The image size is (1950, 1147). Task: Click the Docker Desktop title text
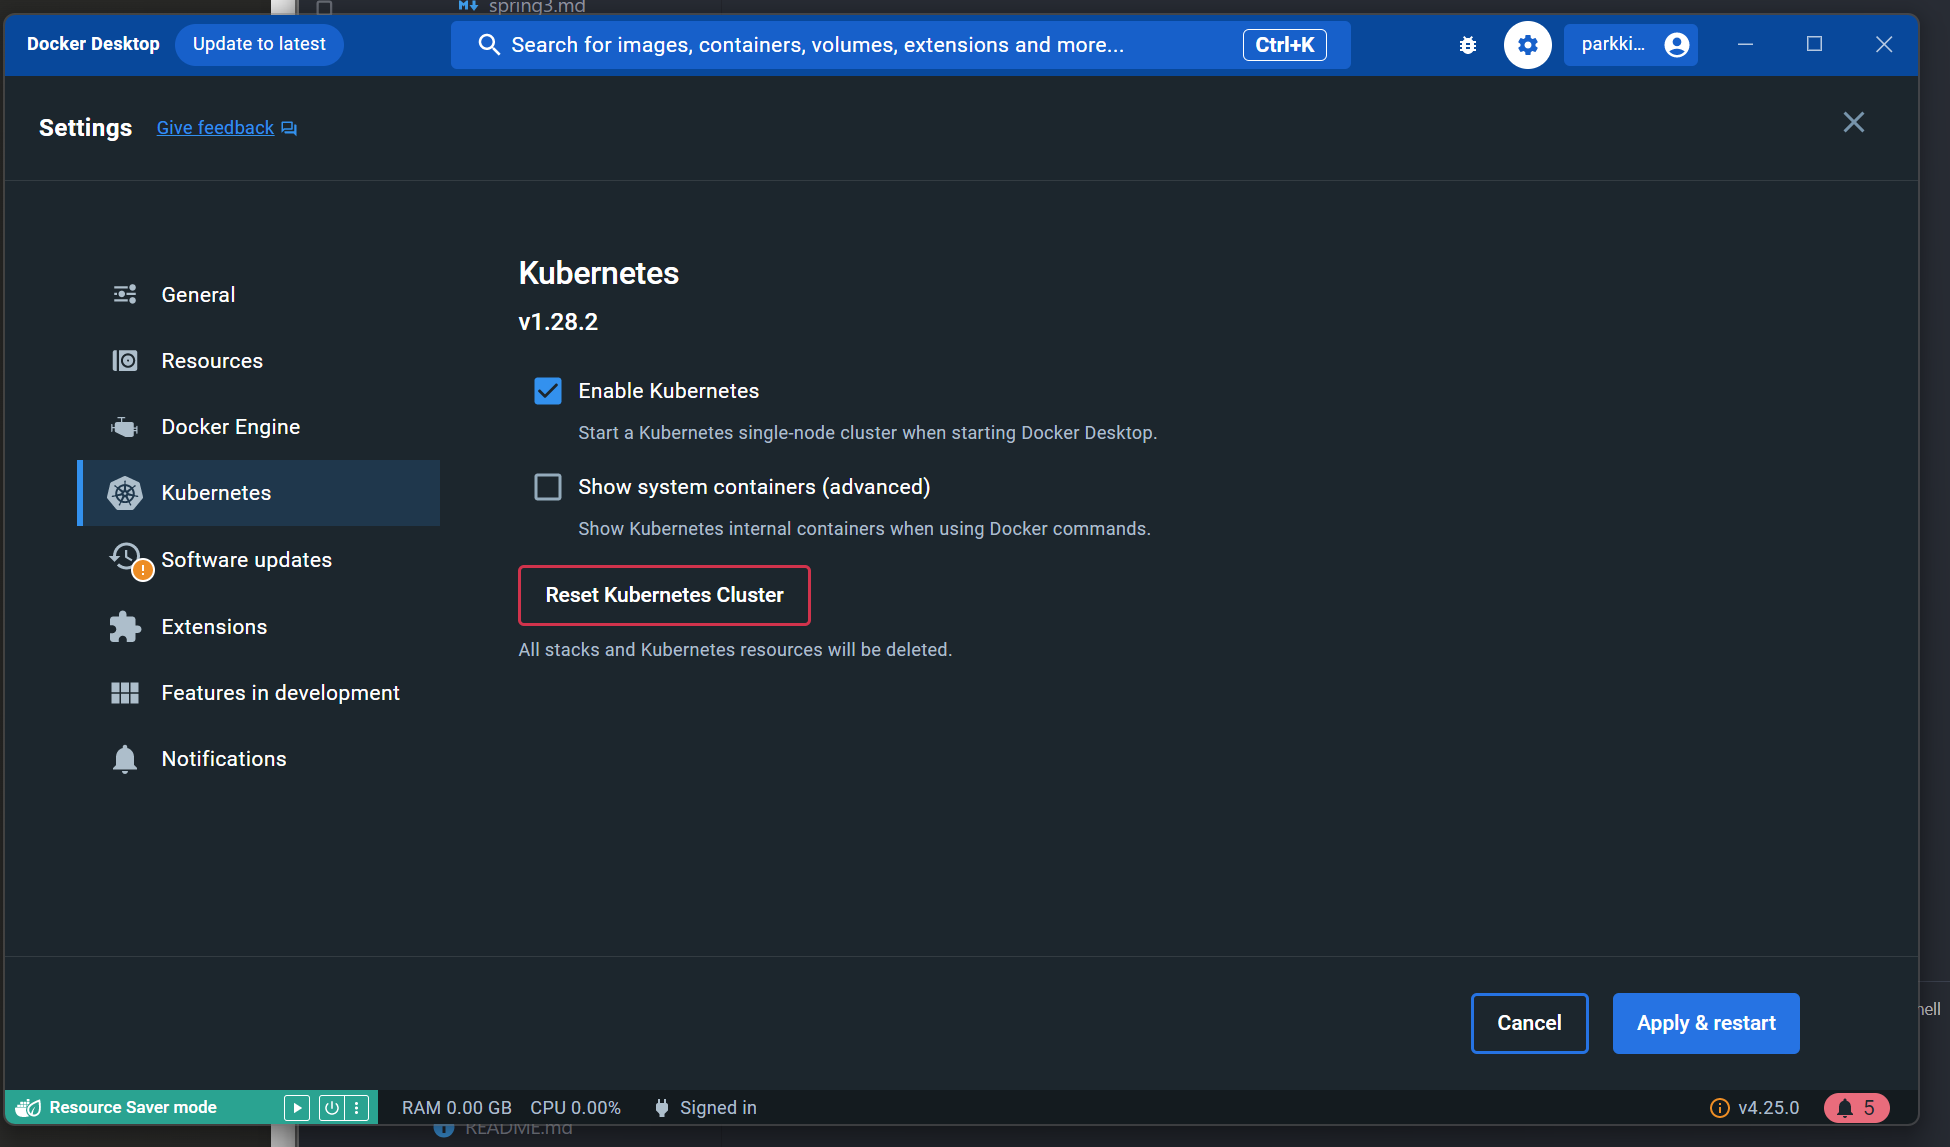coord(93,44)
